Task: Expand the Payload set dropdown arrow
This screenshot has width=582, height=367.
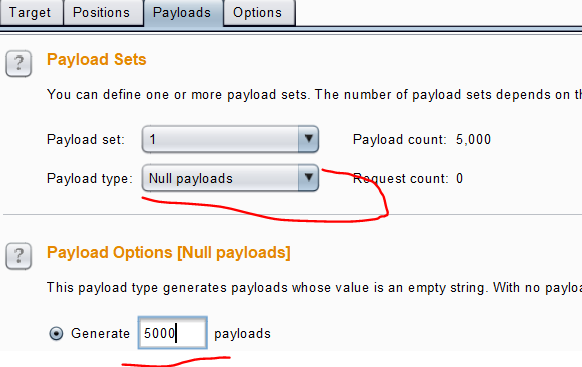Action: click(x=308, y=139)
